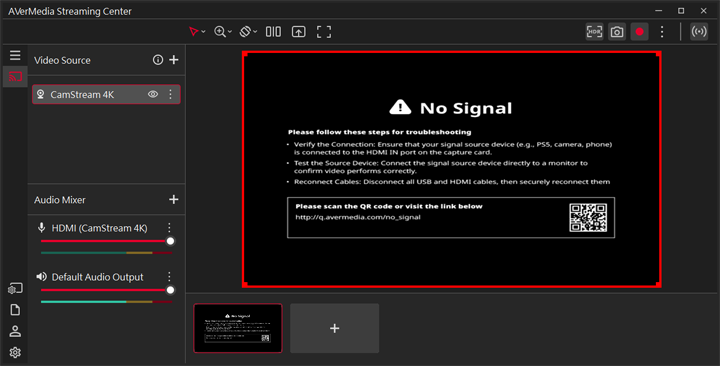The image size is (720, 366).
Task: Add a new video source
Action: pos(174,60)
